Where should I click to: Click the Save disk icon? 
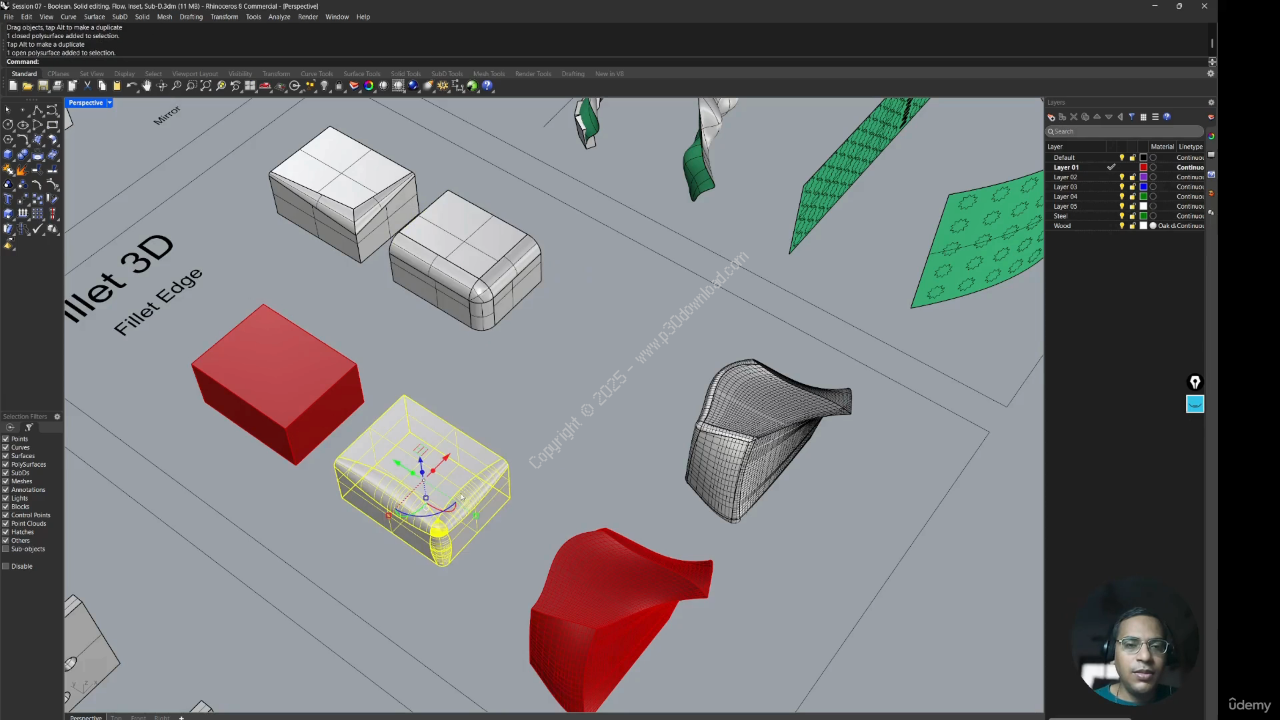(x=42, y=86)
